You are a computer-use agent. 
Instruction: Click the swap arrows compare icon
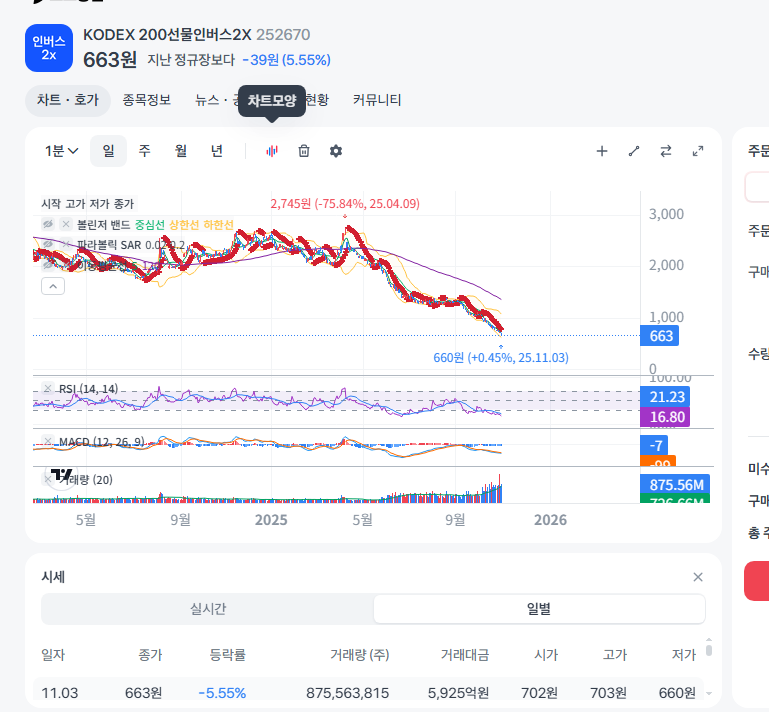(x=666, y=151)
